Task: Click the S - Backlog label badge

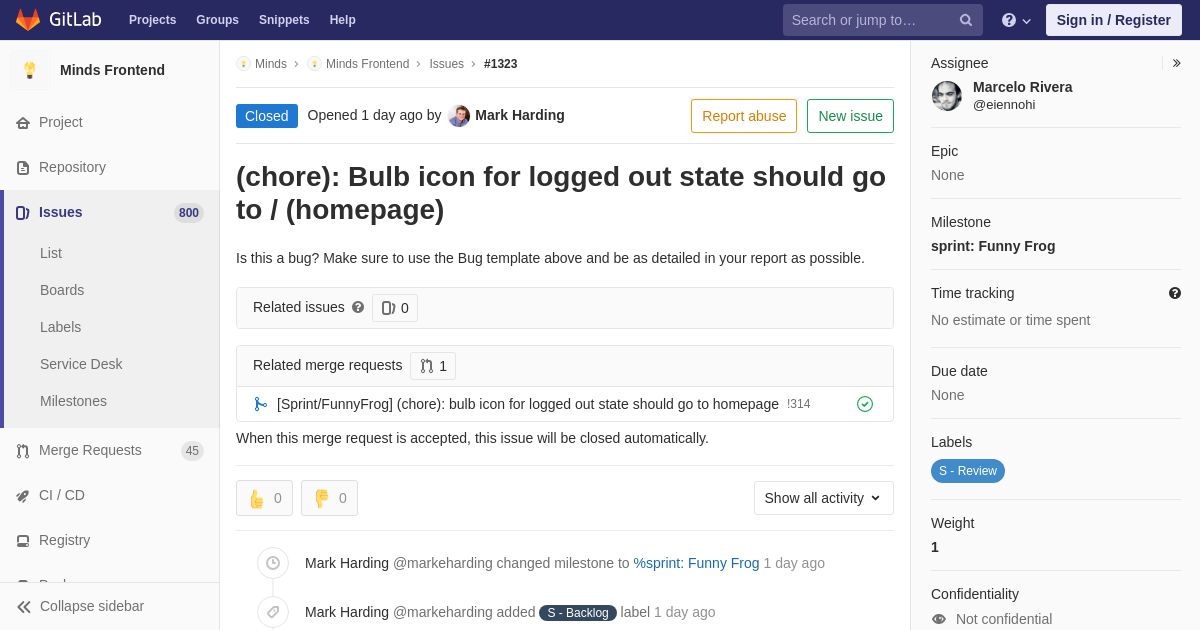Action: point(578,613)
